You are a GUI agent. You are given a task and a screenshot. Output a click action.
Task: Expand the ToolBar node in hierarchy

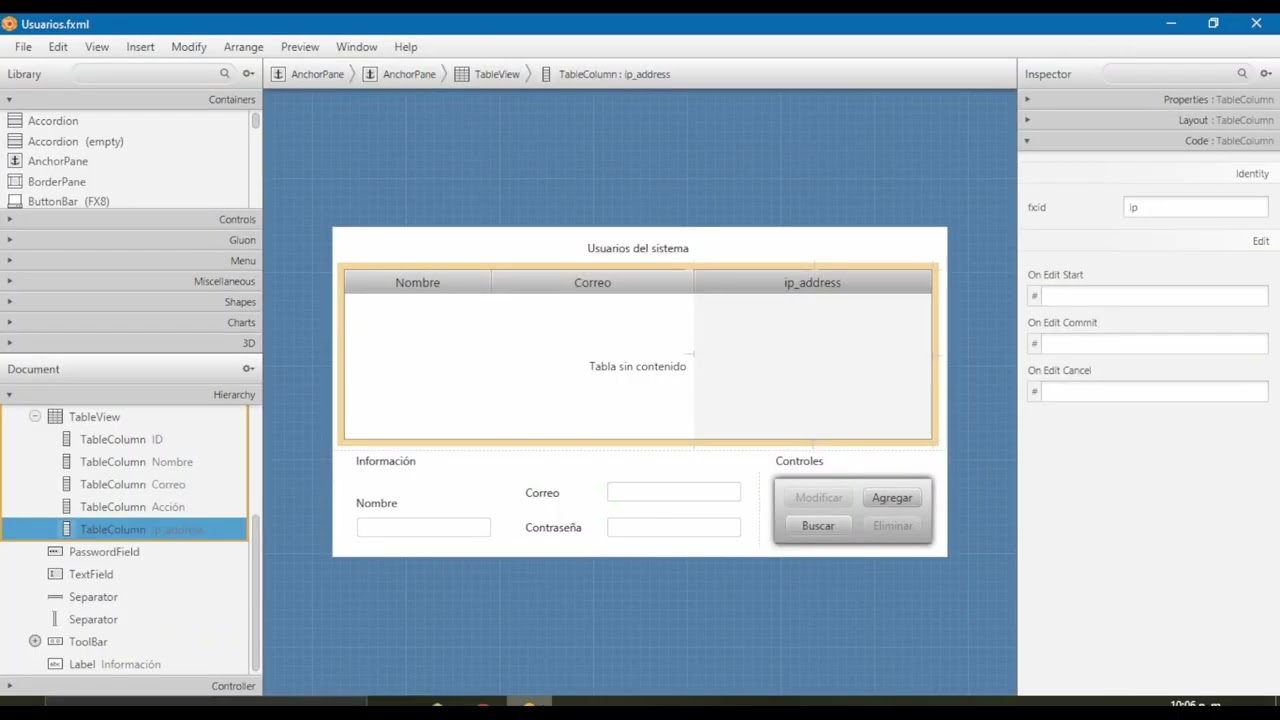click(x=35, y=641)
